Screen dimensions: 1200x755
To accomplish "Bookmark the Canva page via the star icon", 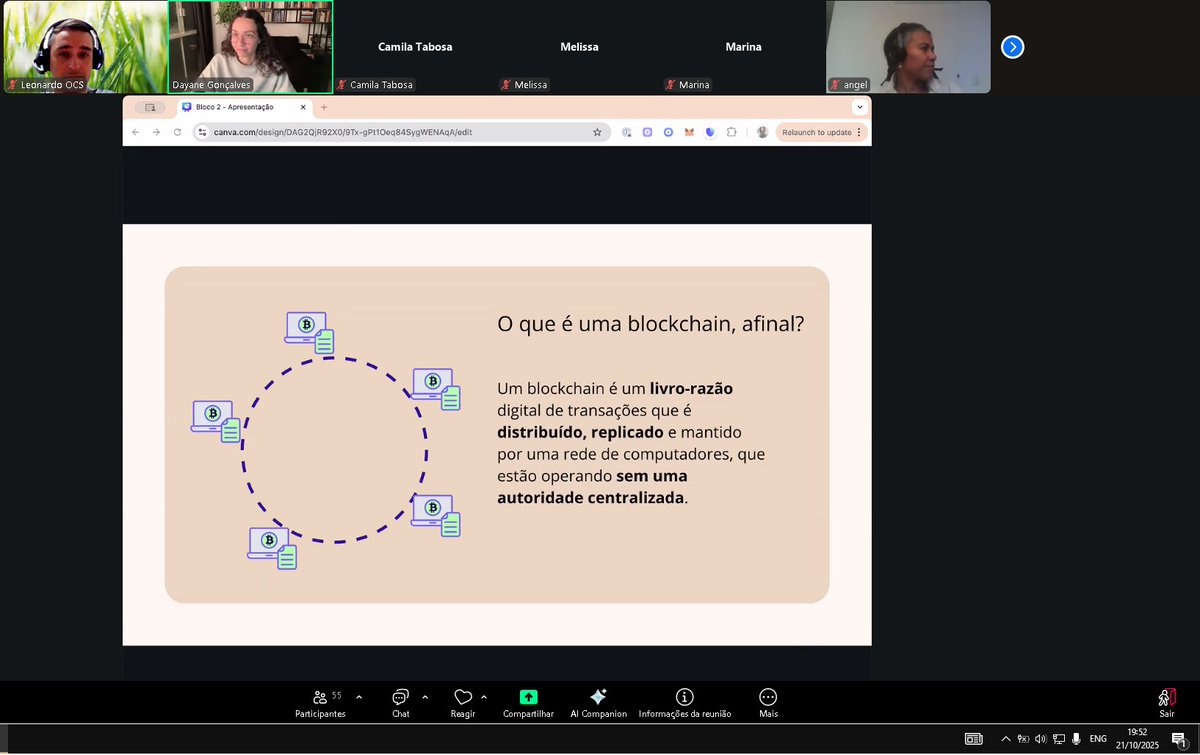I will [x=598, y=131].
